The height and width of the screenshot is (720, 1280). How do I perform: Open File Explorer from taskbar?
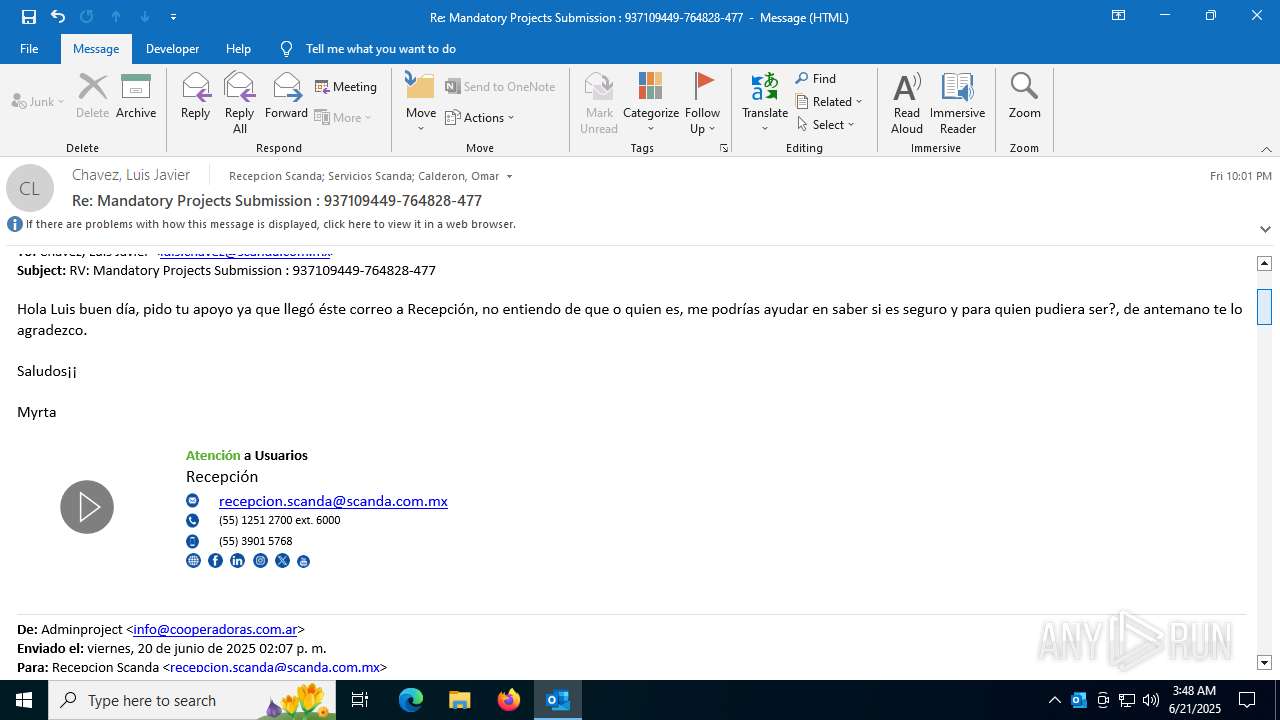(460, 700)
